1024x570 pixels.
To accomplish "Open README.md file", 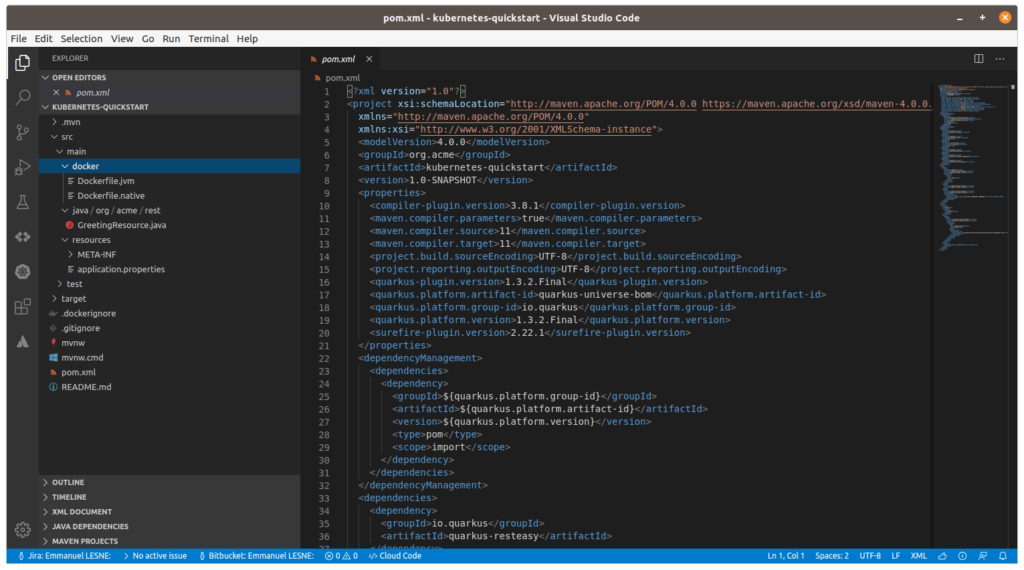I will pyautogui.click(x=170, y=387).
